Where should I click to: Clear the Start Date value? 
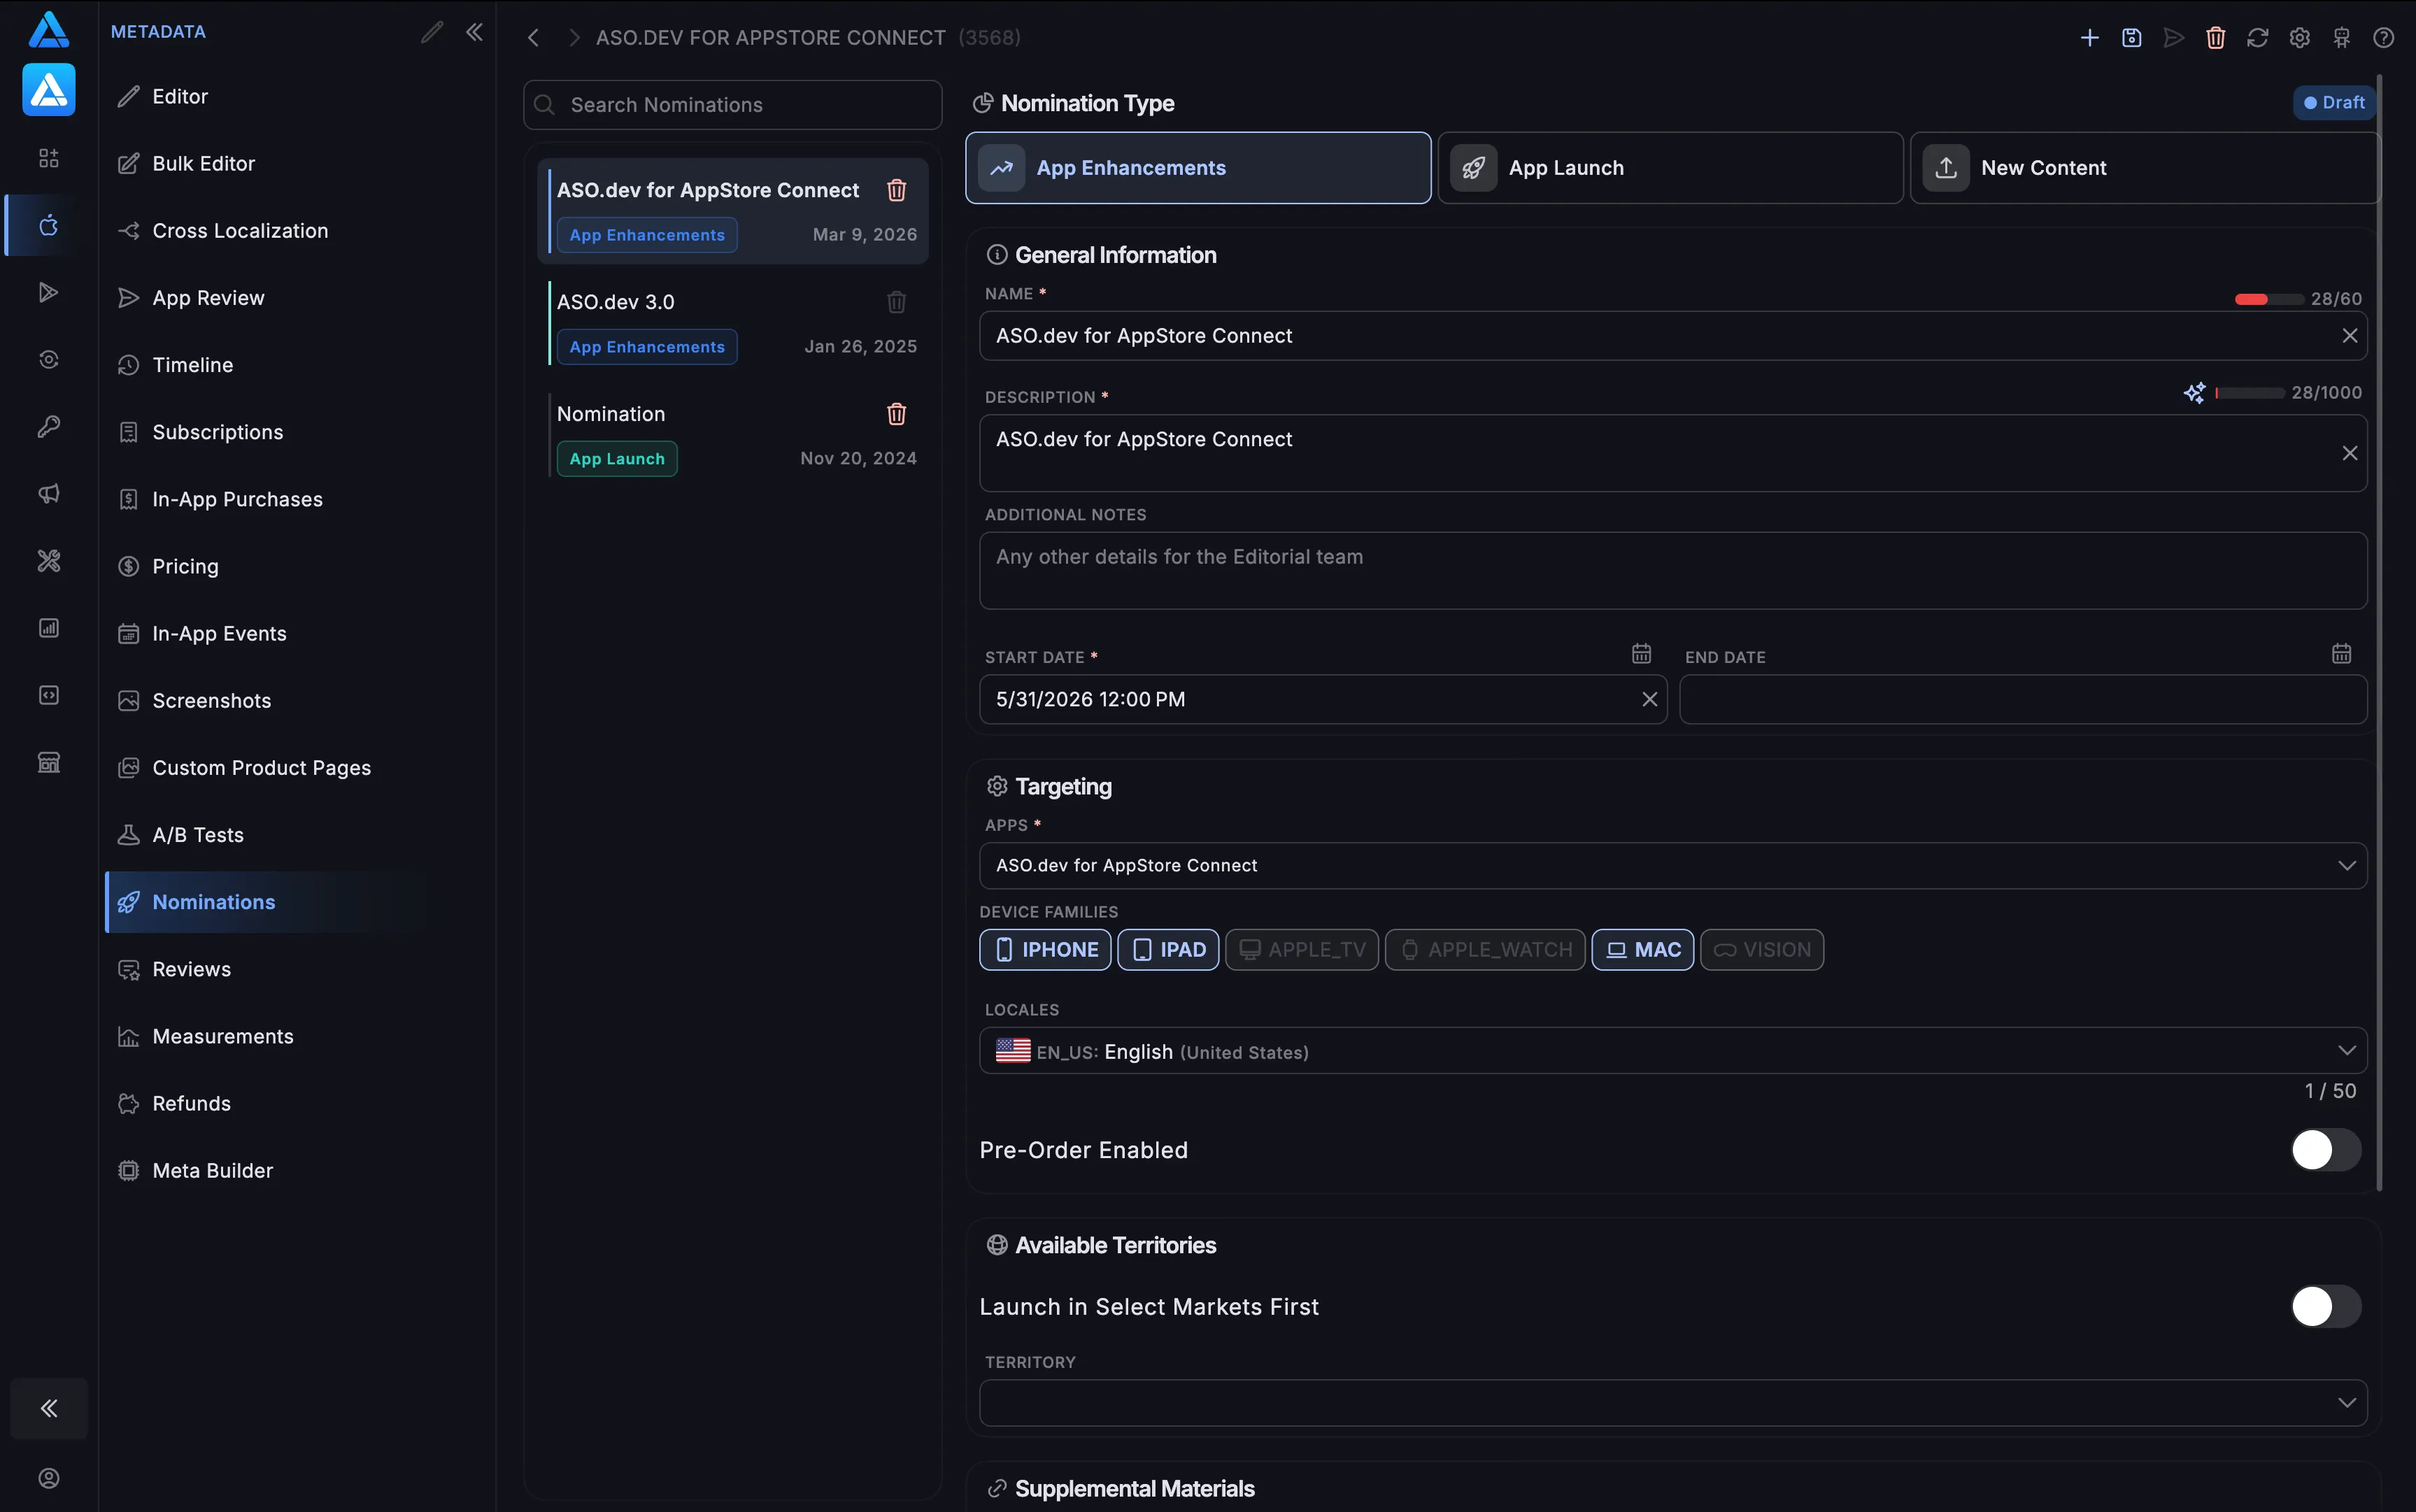1649,700
